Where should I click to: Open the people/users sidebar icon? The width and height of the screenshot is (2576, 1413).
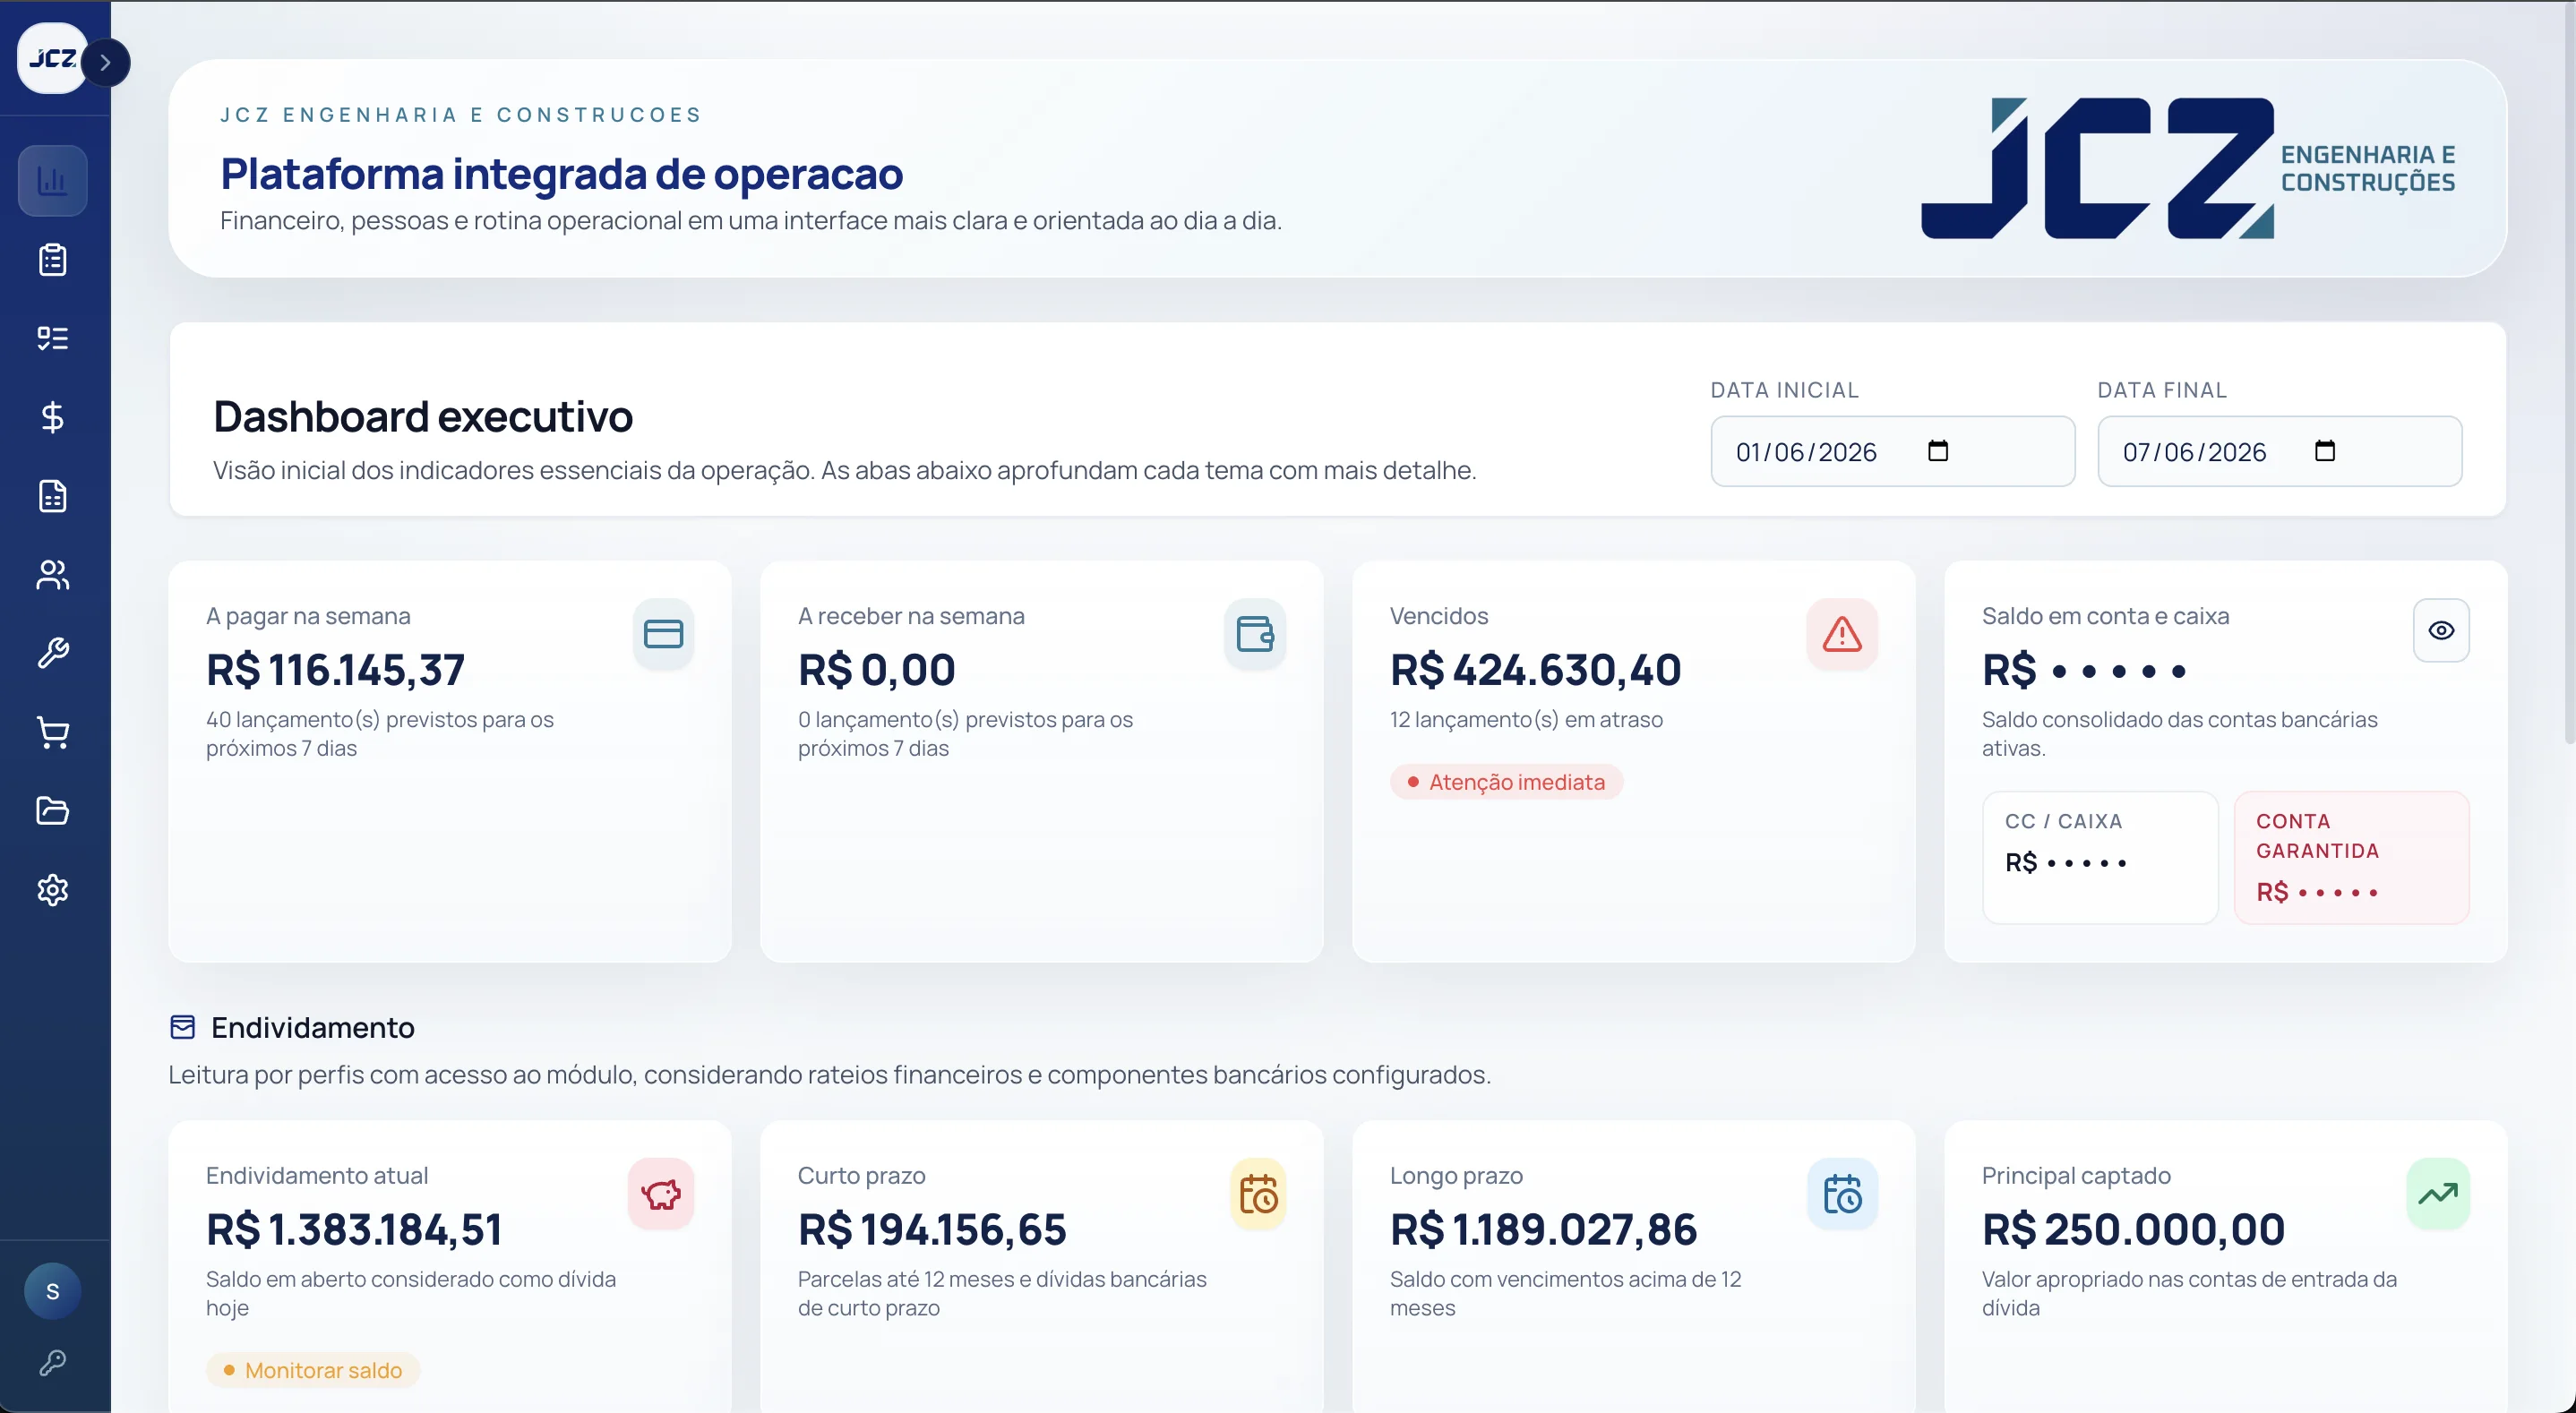pos(52,575)
